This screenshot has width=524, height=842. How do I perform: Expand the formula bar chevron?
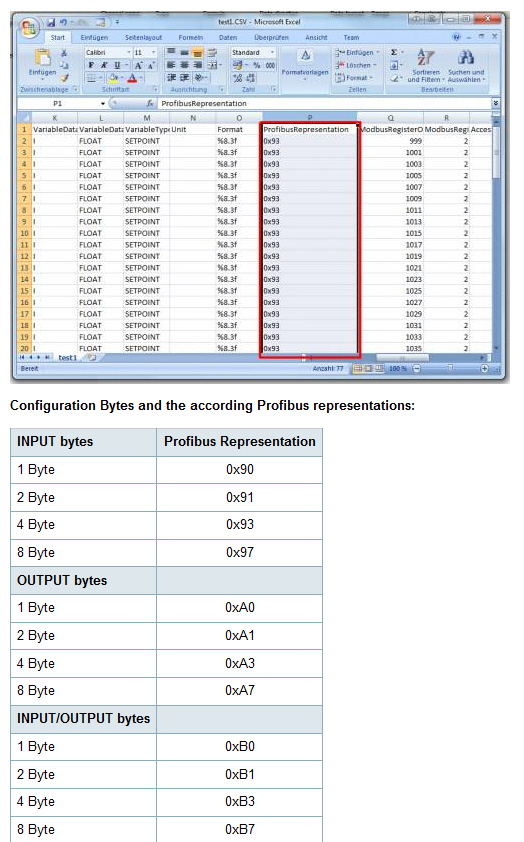496,103
